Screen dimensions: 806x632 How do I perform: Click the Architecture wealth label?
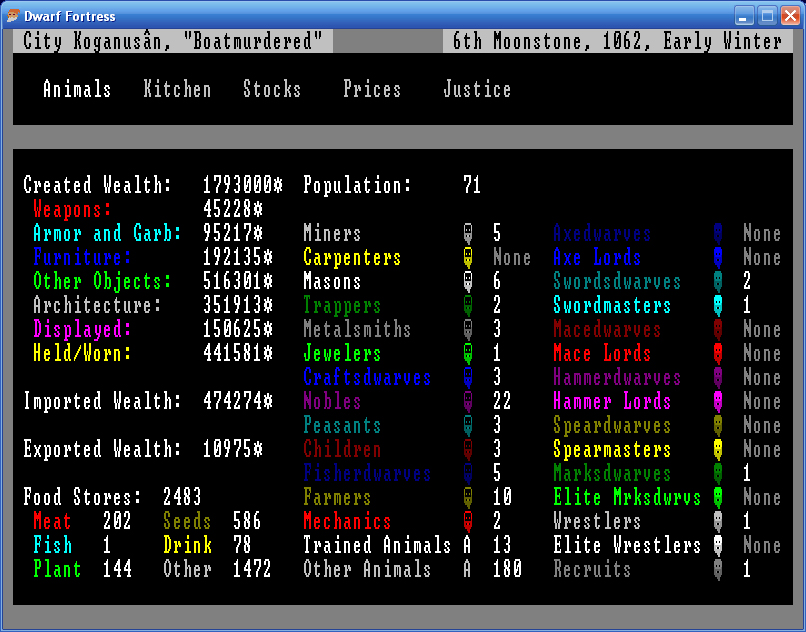pos(98,305)
